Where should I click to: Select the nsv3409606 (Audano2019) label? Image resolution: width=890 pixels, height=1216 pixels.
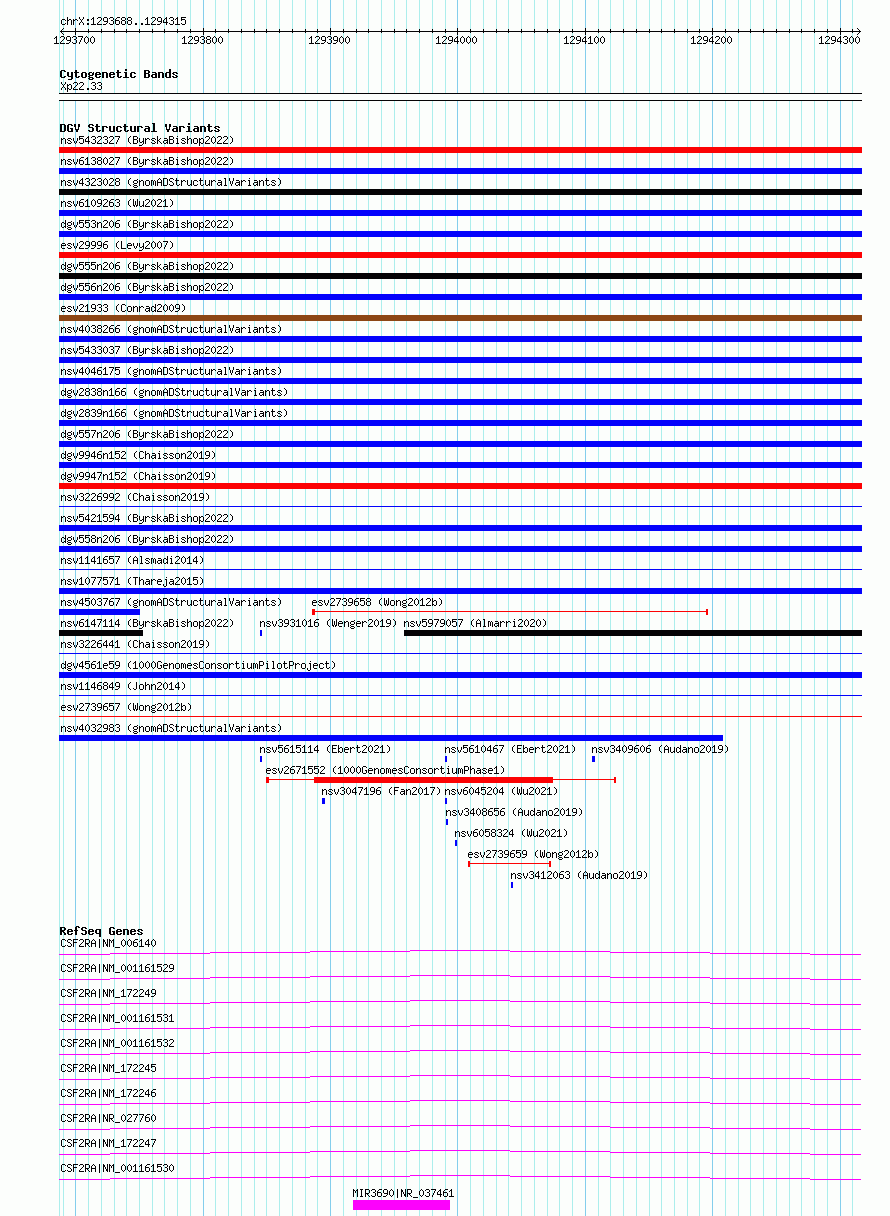coord(660,749)
